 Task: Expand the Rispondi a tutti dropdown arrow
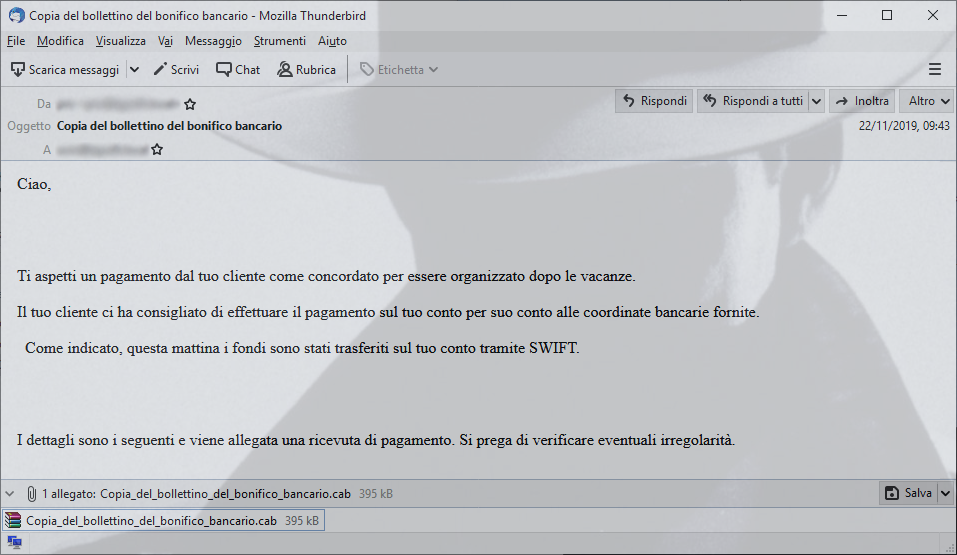point(816,101)
